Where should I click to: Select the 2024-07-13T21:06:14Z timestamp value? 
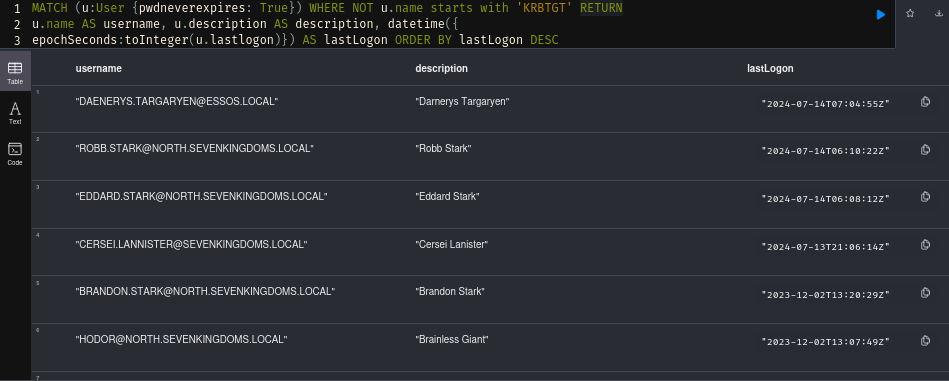[826, 247]
